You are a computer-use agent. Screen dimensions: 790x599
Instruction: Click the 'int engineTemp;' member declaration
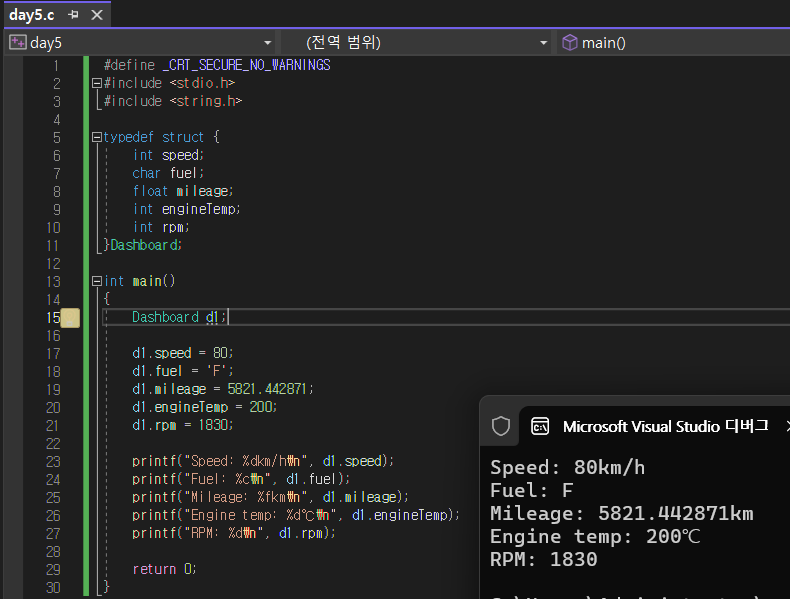click(x=186, y=209)
